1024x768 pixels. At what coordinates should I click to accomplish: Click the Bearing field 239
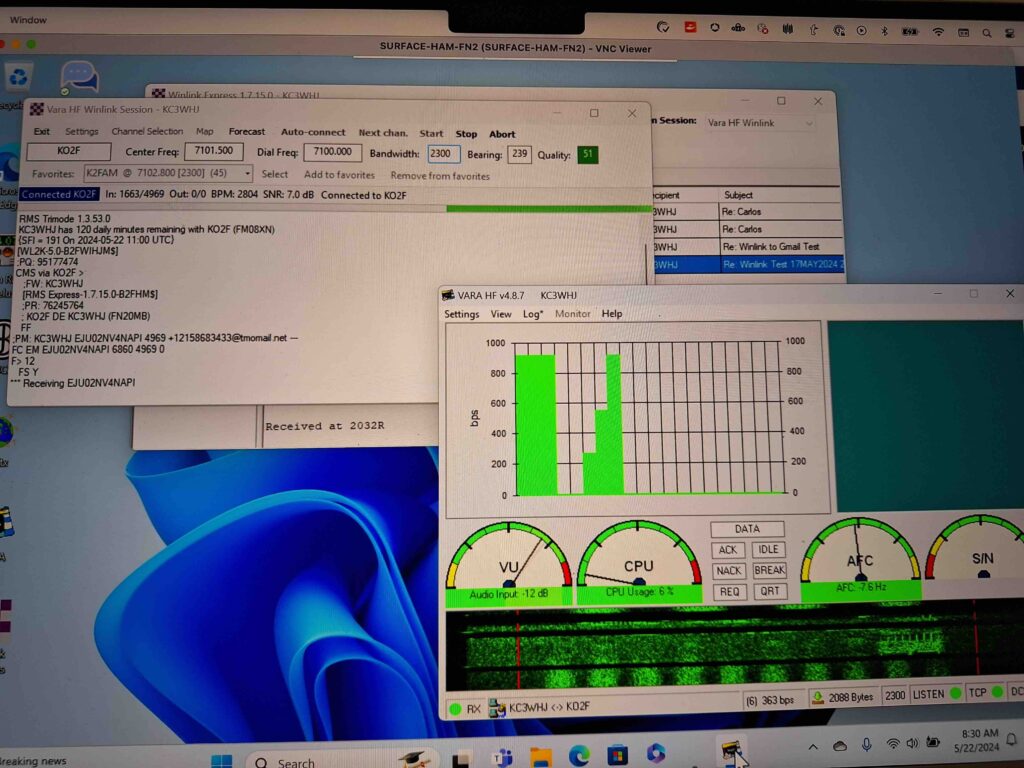tap(519, 155)
